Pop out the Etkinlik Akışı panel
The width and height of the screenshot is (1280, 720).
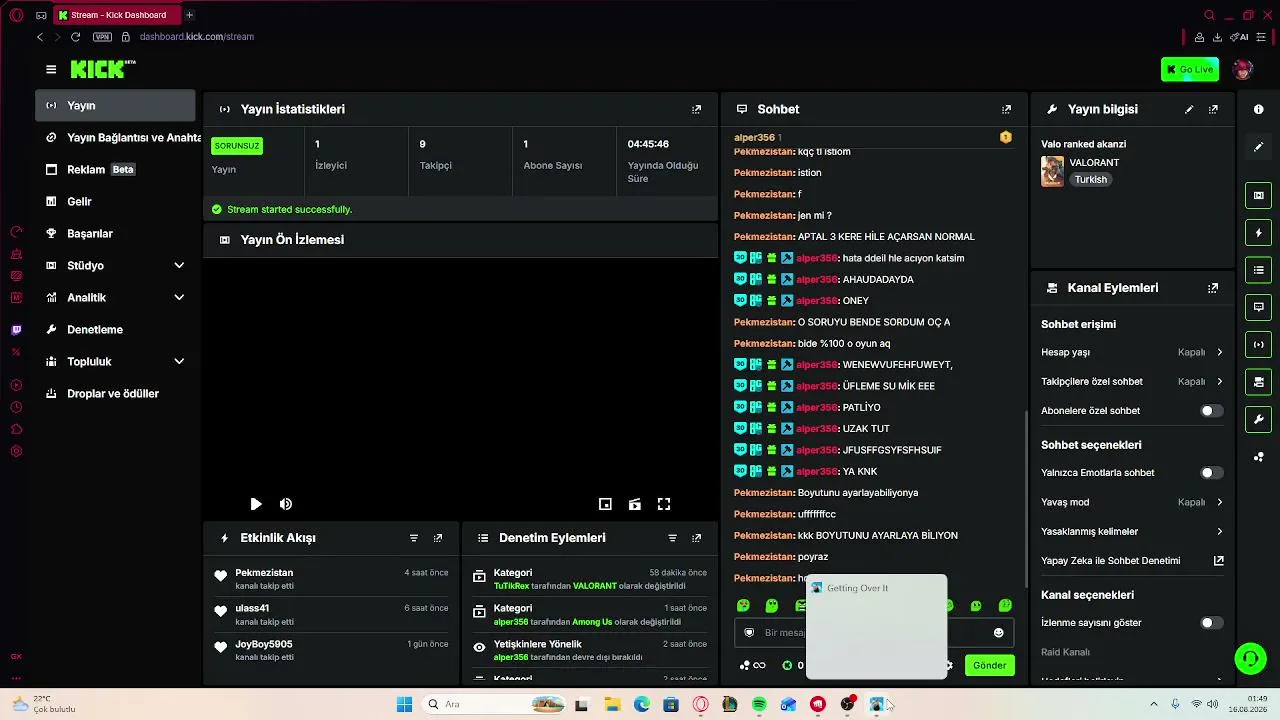click(x=438, y=538)
